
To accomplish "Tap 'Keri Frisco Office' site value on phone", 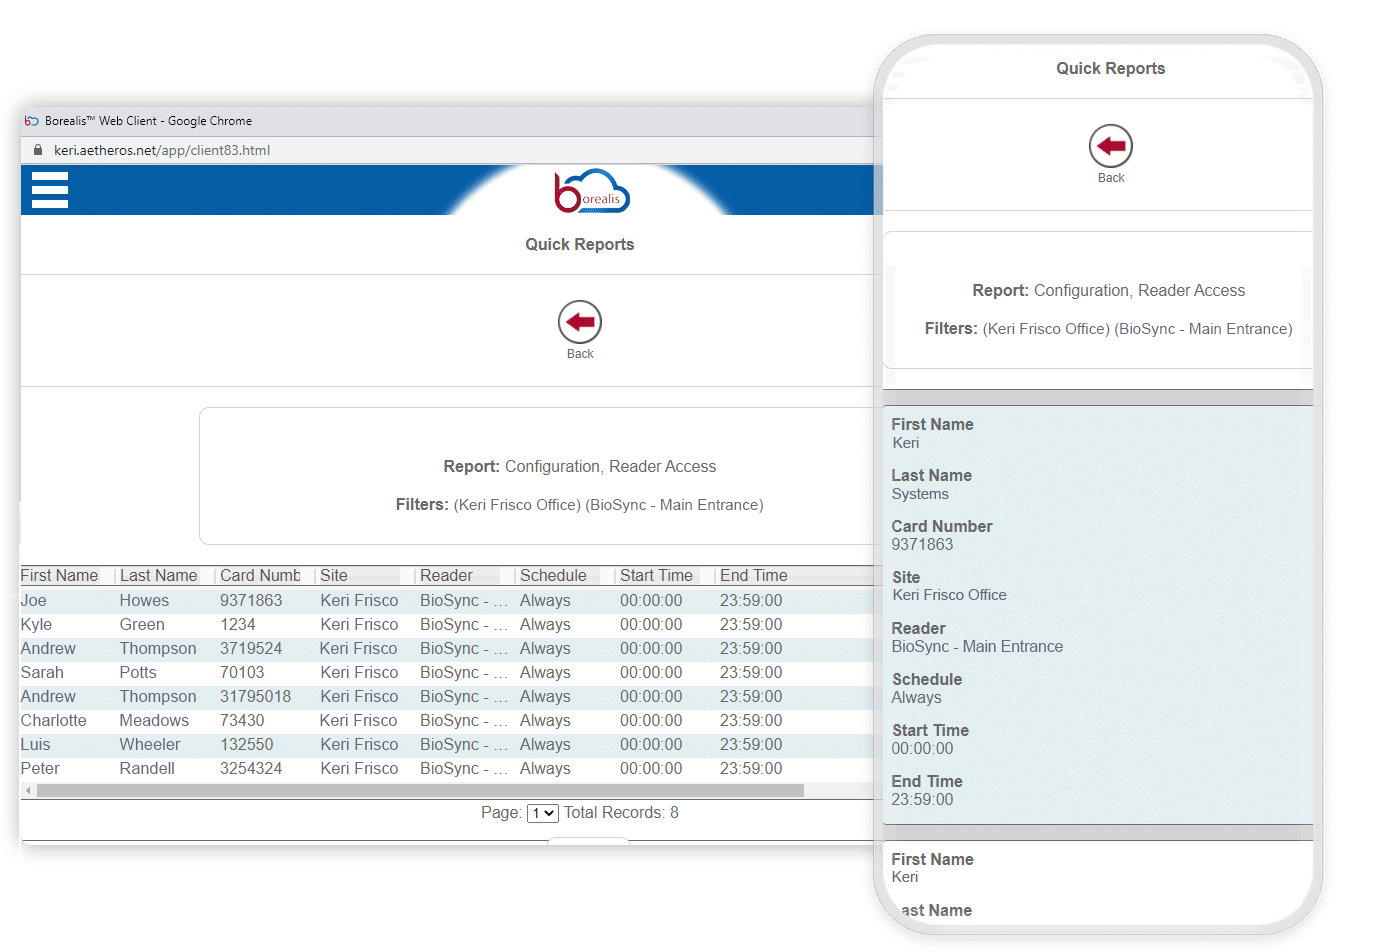I will tap(949, 595).
